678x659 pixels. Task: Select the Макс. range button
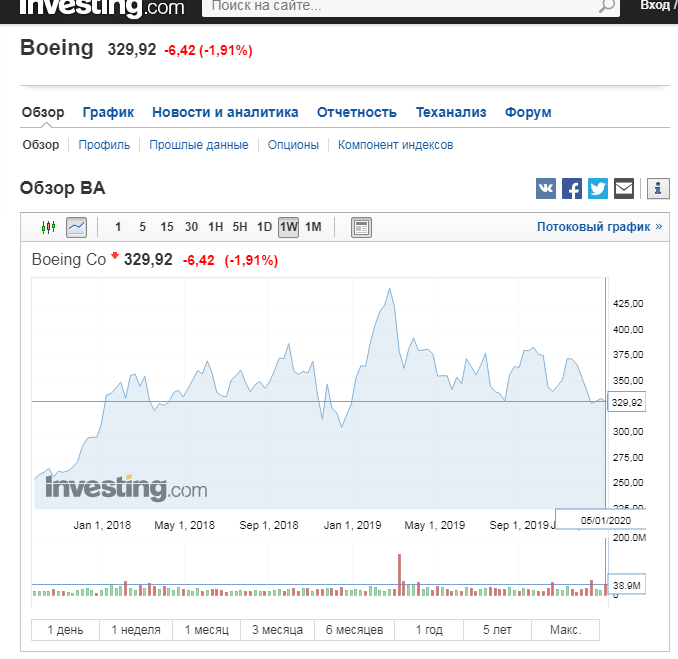coord(565,630)
